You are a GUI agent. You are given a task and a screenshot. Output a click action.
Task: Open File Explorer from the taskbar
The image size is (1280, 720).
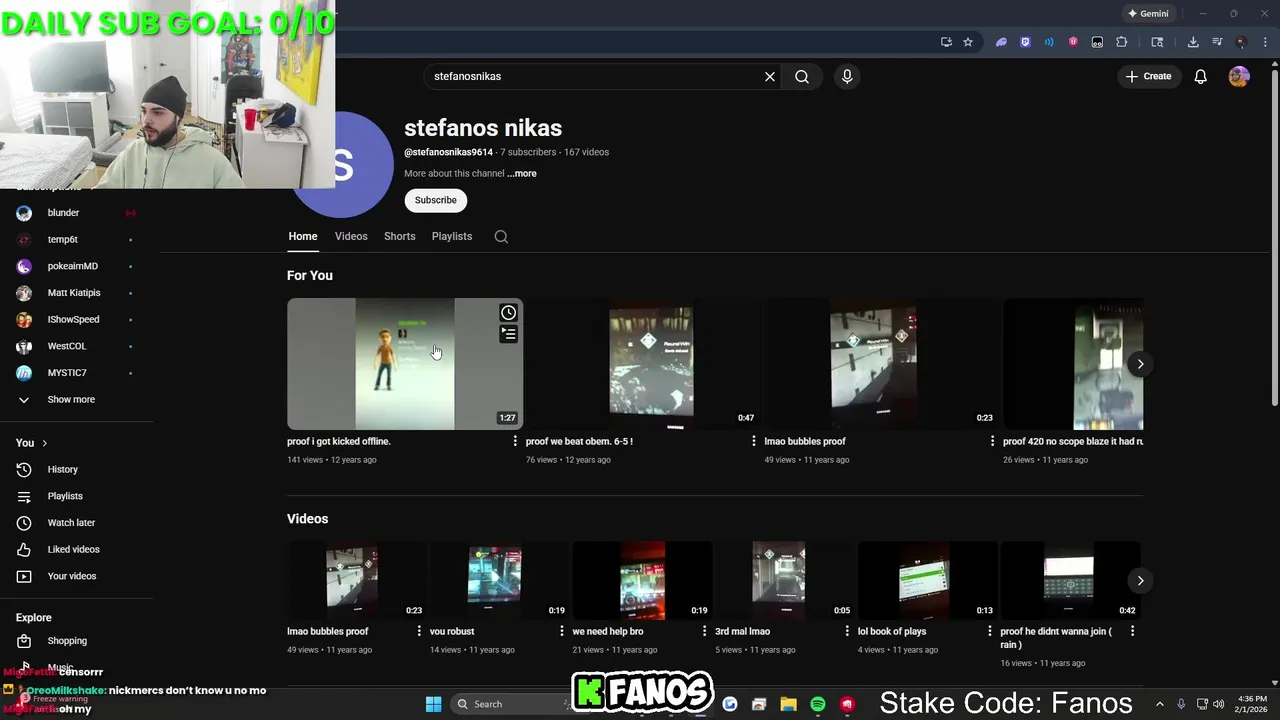point(788,704)
